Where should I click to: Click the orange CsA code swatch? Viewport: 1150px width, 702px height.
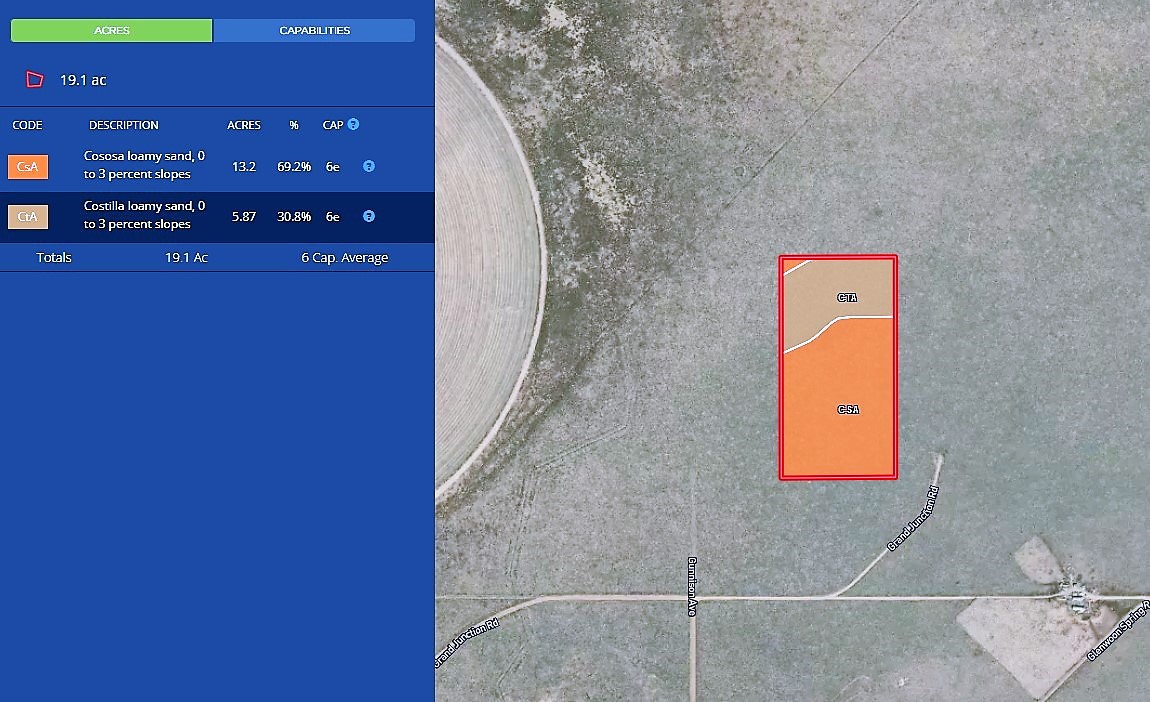click(28, 167)
